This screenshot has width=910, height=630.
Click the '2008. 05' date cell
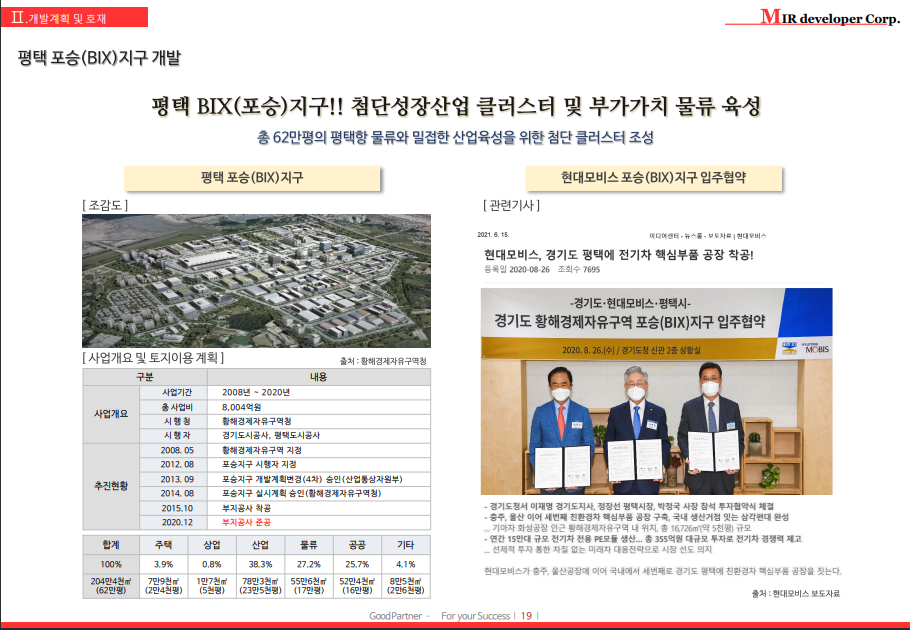click(174, 450)
